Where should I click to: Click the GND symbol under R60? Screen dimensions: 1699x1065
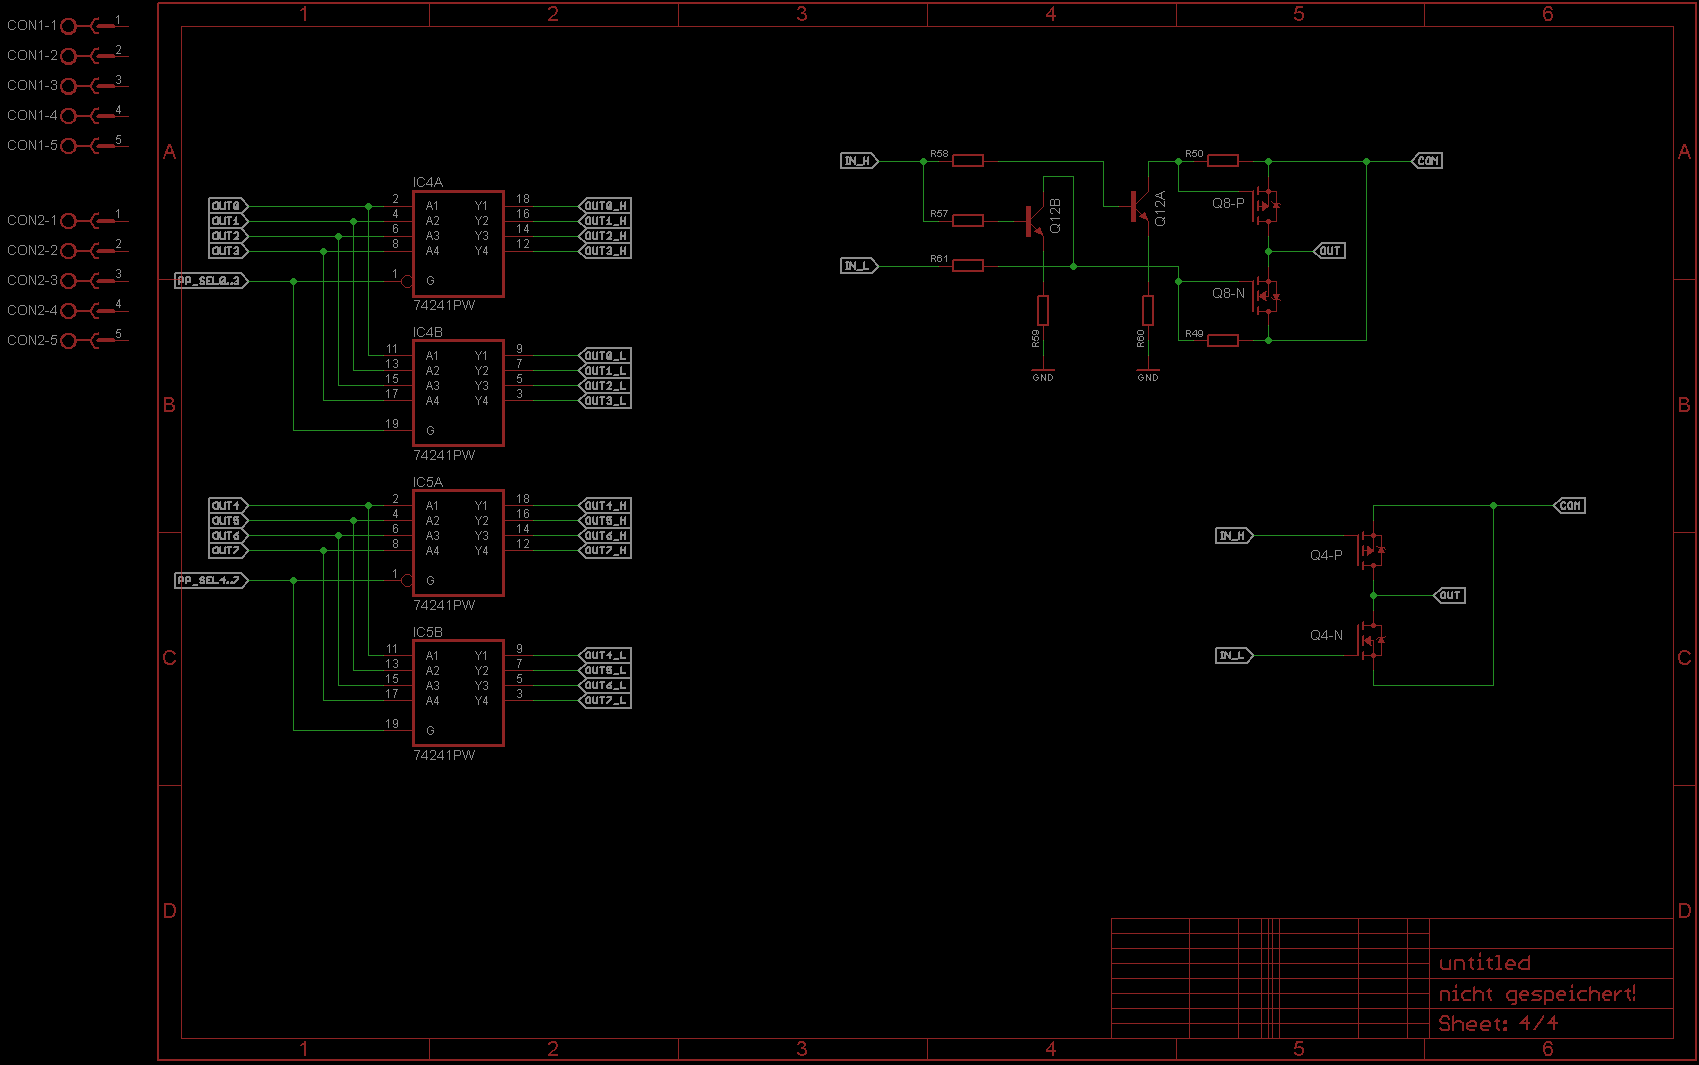coord(1148,374)
